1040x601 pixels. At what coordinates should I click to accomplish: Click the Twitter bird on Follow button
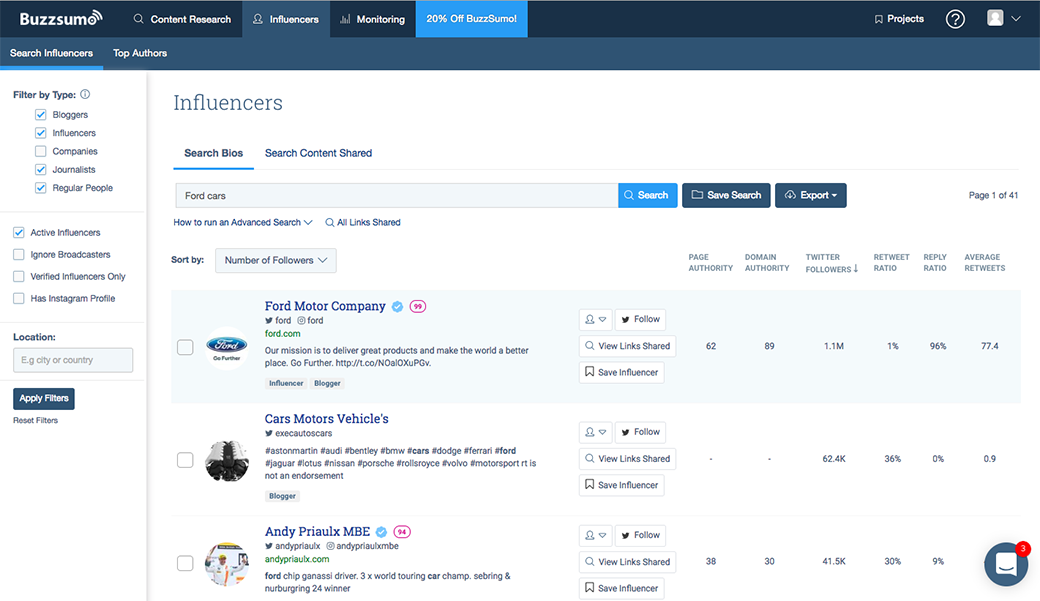tap(626, 319)
